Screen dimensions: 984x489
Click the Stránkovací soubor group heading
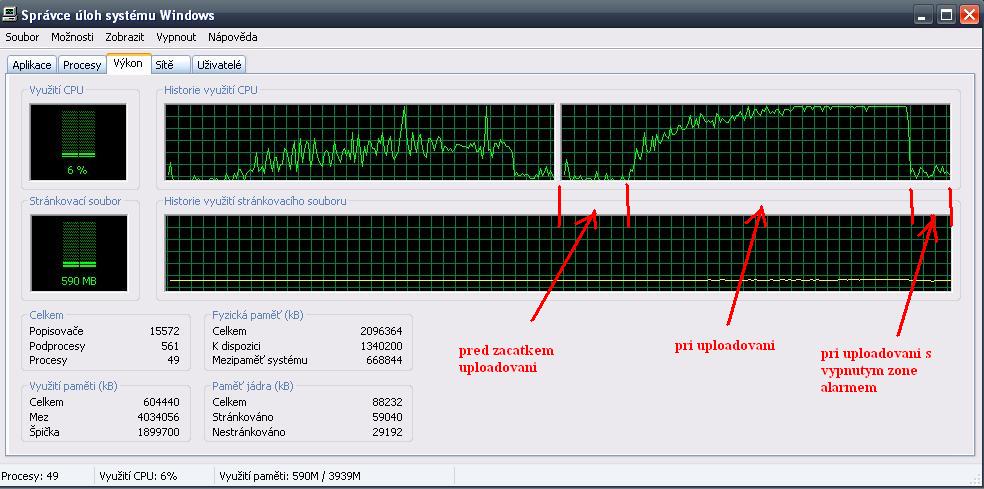75,202
